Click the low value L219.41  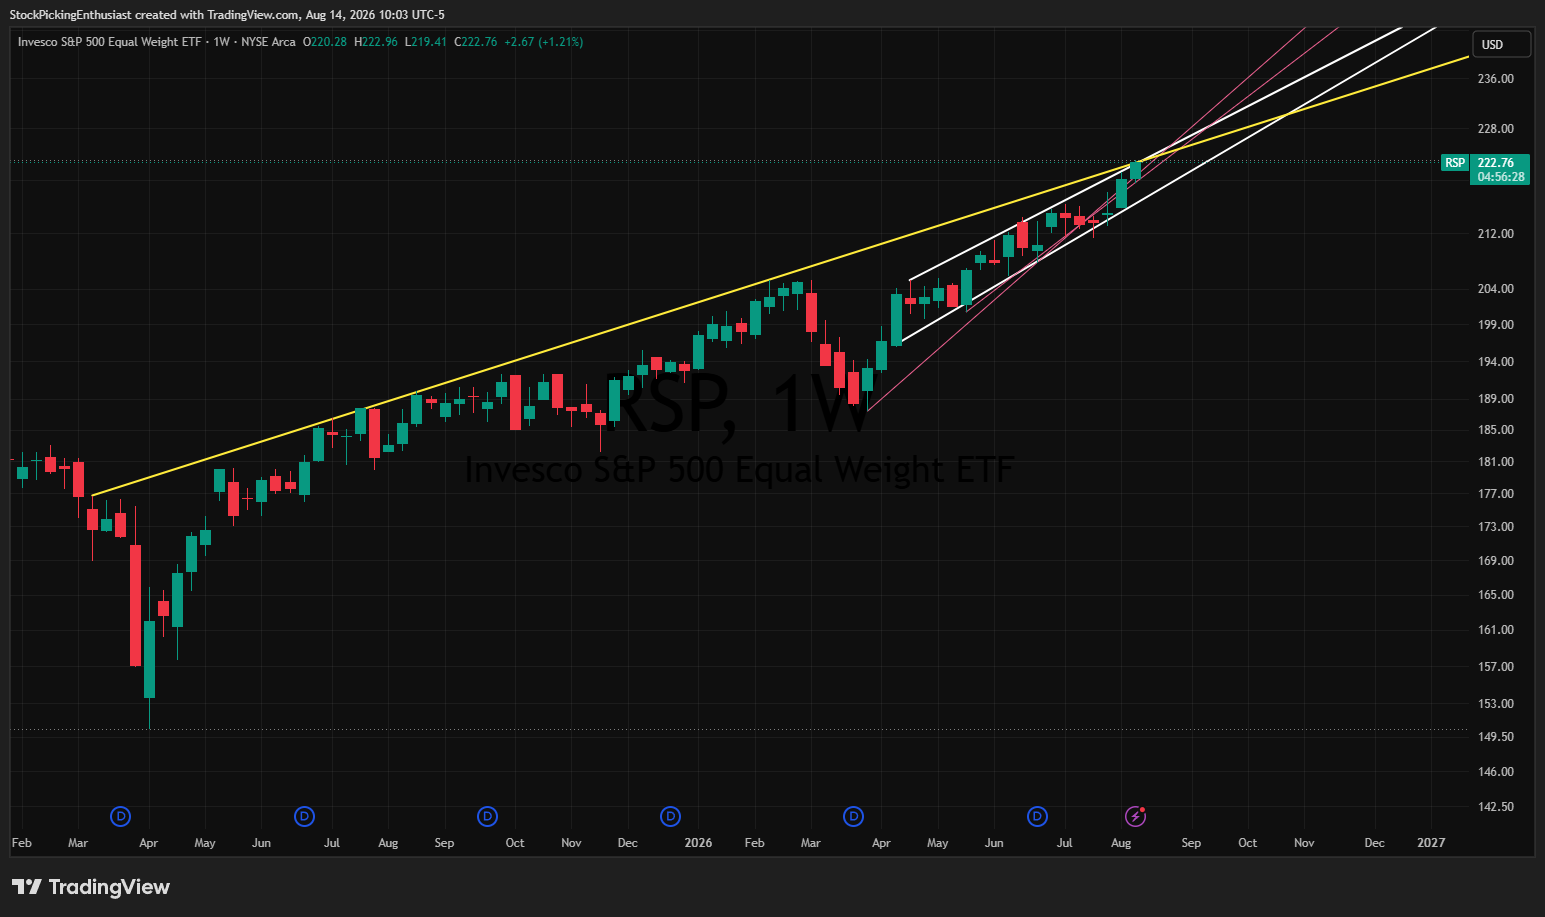coord(425,42)
